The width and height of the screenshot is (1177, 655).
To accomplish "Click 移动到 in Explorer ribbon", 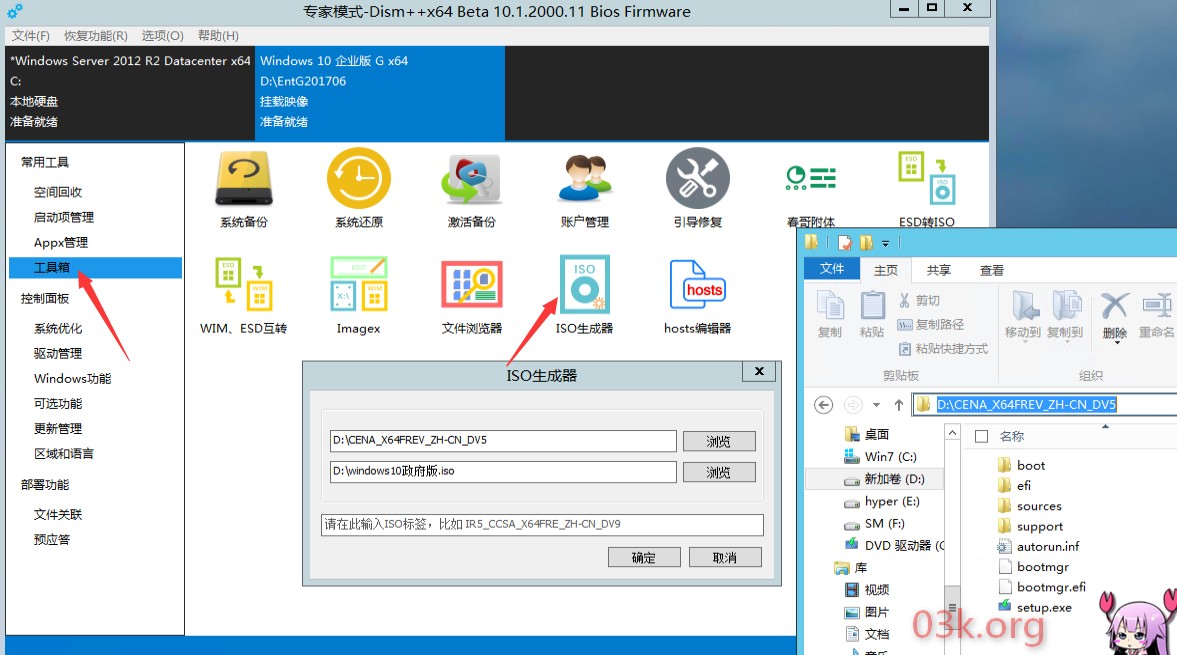I will pyautogui.click(x=1023, y=315).
